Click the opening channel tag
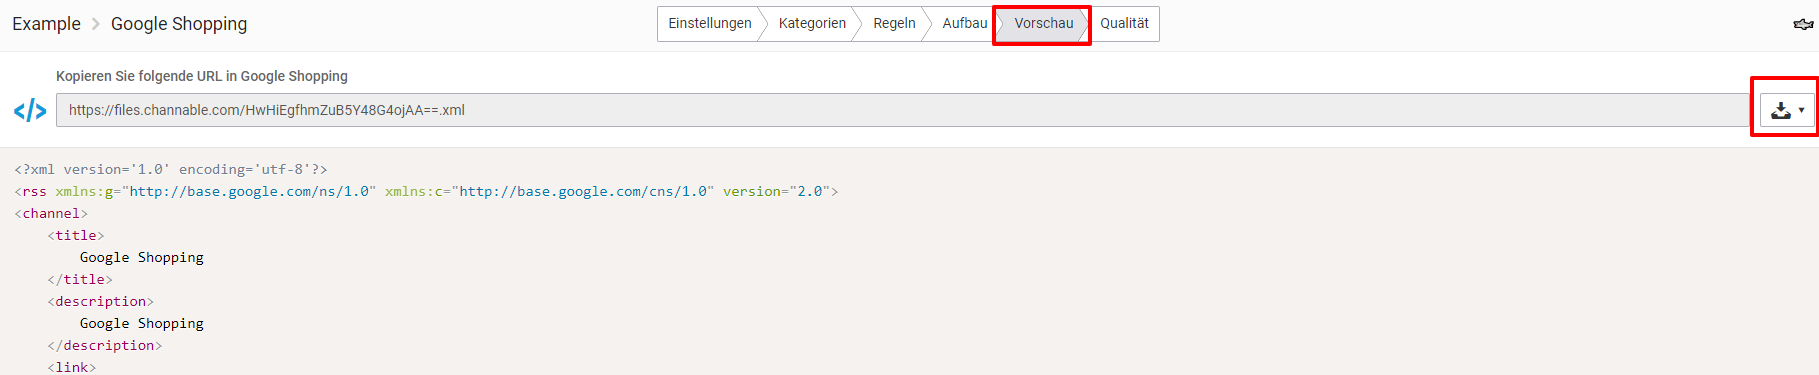Screen dimensions: 1819x375 click(x=51, y=213)
